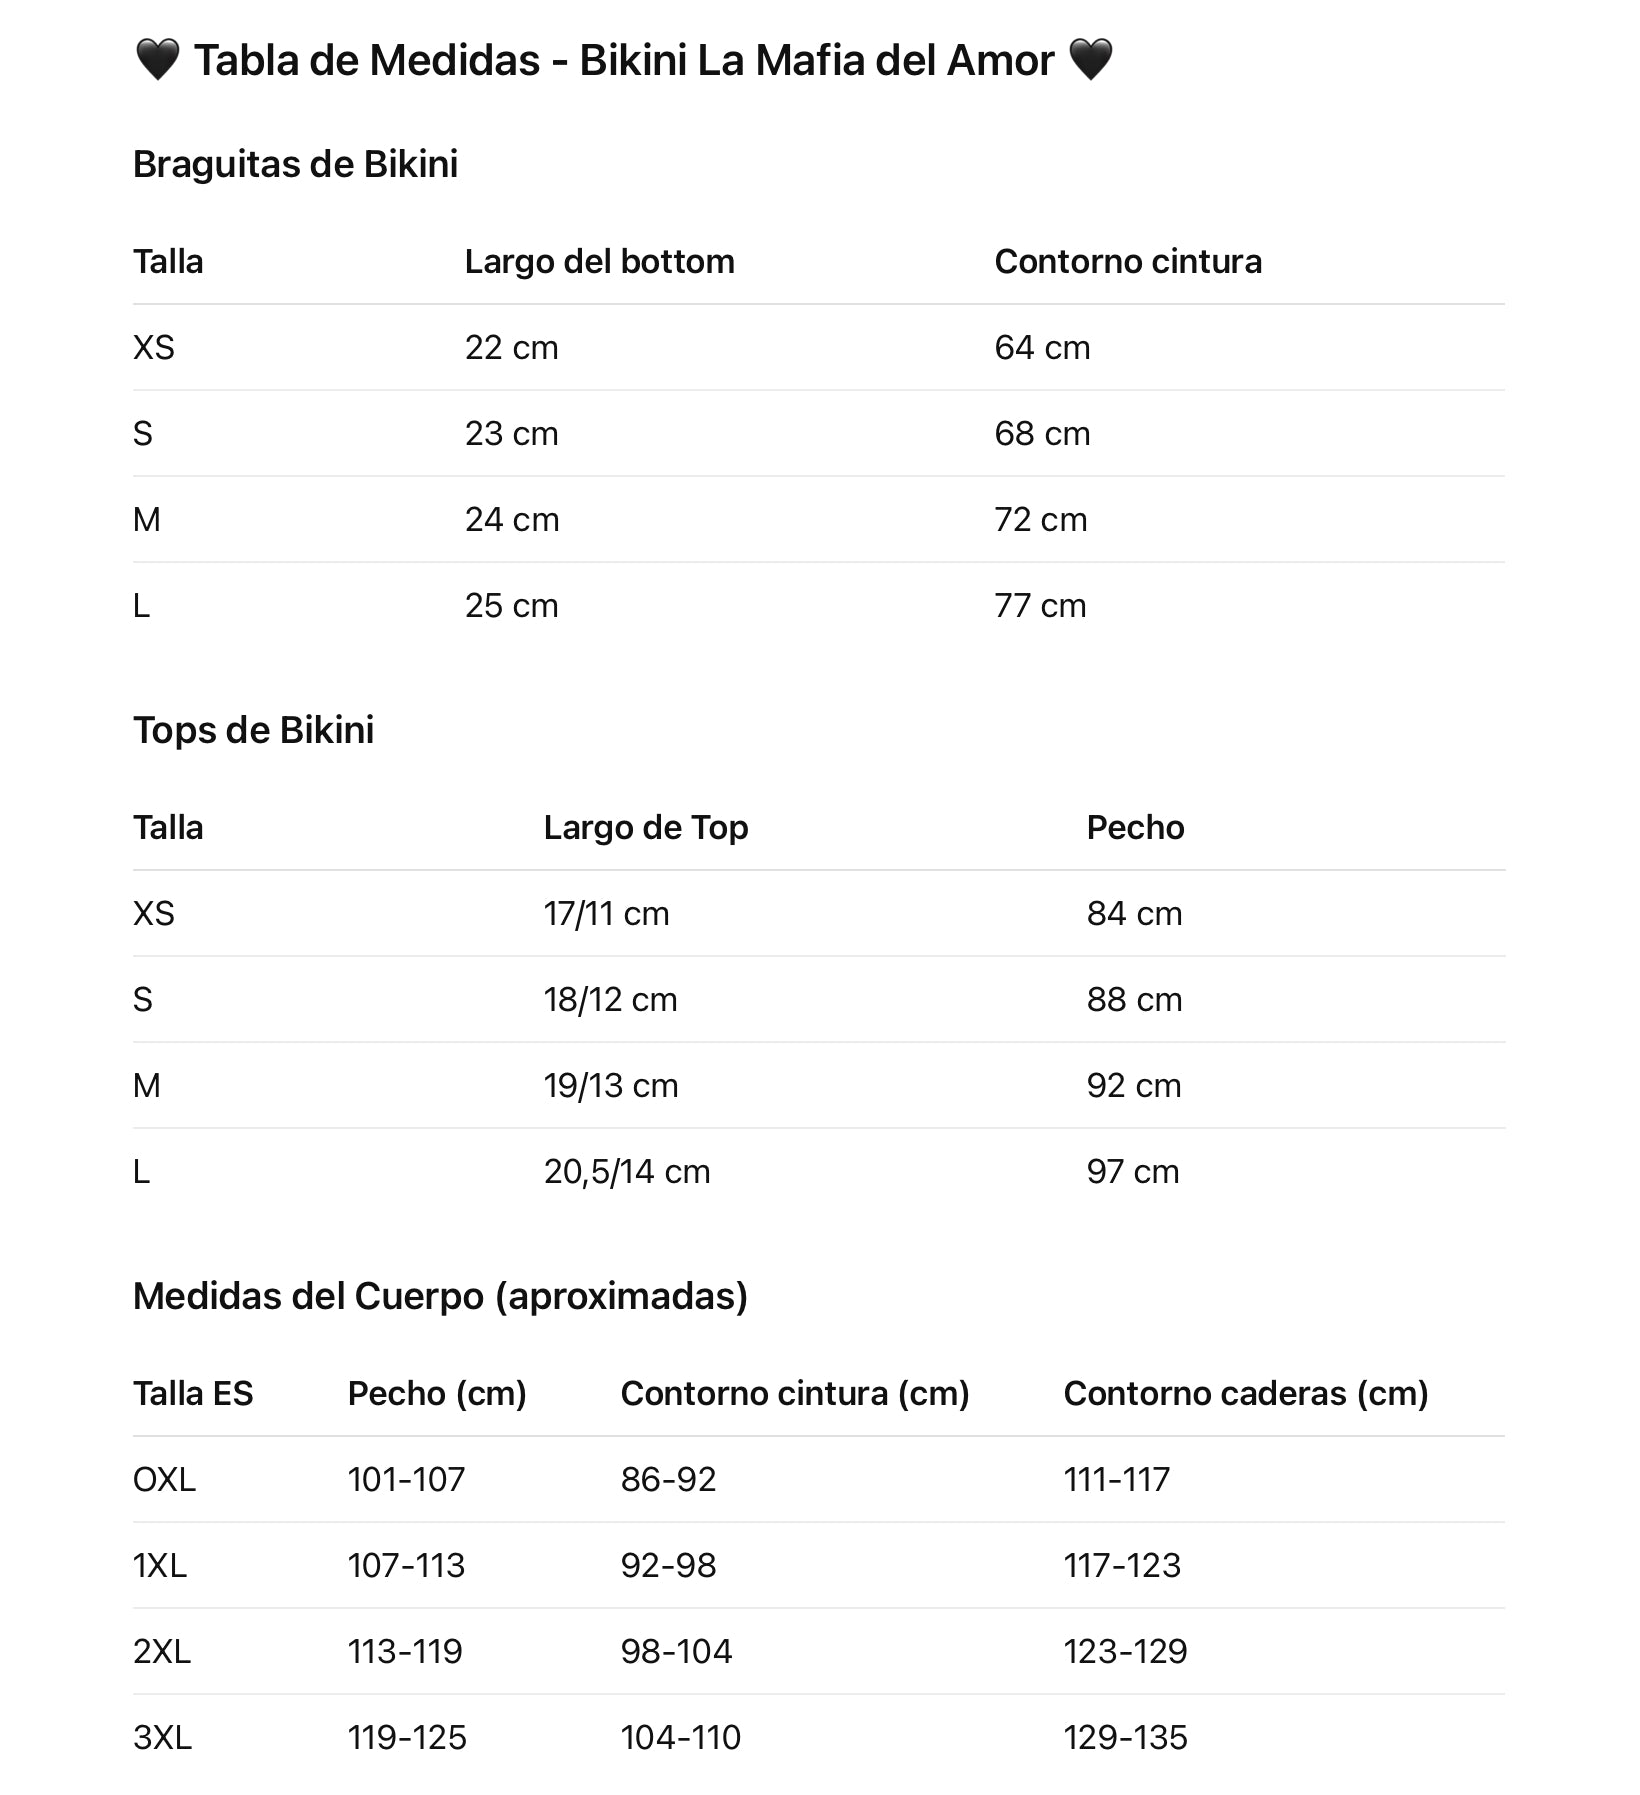Click the 3XL size row label
1640x1795 pixels.
[x=162, y=1737]
